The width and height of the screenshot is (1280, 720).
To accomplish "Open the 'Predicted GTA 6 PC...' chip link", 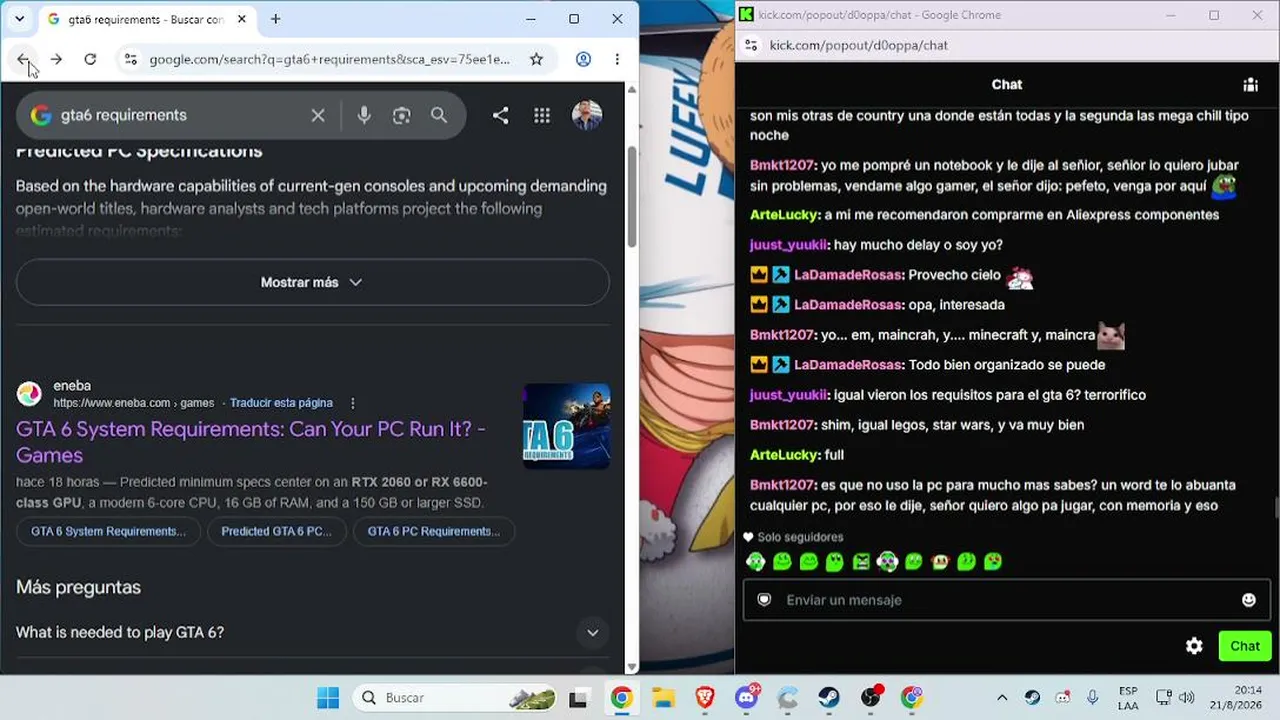I will point(276,531).
